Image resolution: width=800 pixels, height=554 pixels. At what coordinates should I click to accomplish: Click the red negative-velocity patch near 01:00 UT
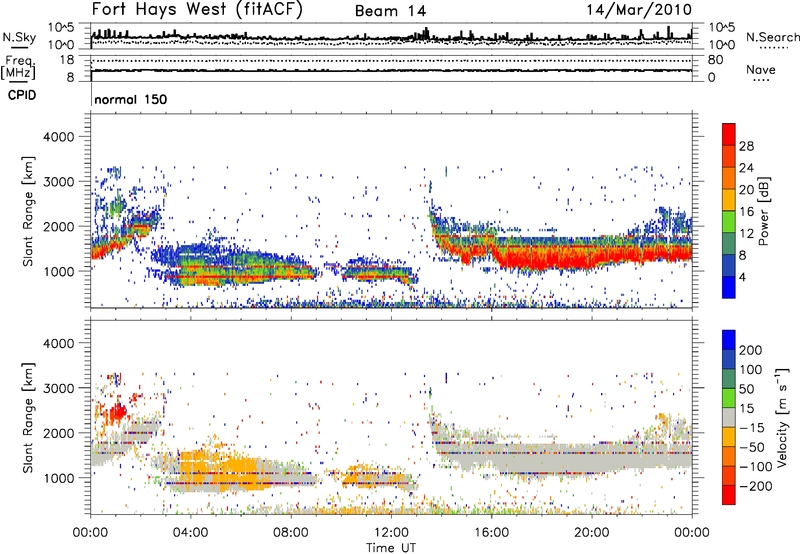click(x=118, y=411)
